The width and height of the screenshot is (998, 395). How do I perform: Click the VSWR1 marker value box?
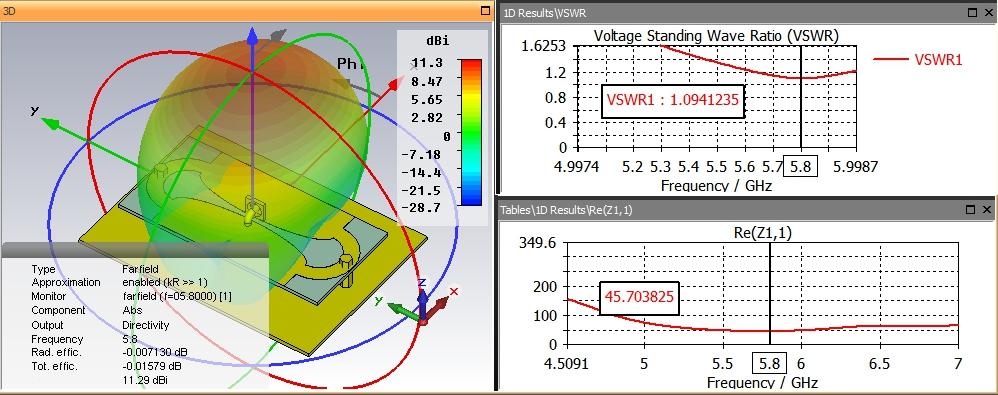[673, 100]
